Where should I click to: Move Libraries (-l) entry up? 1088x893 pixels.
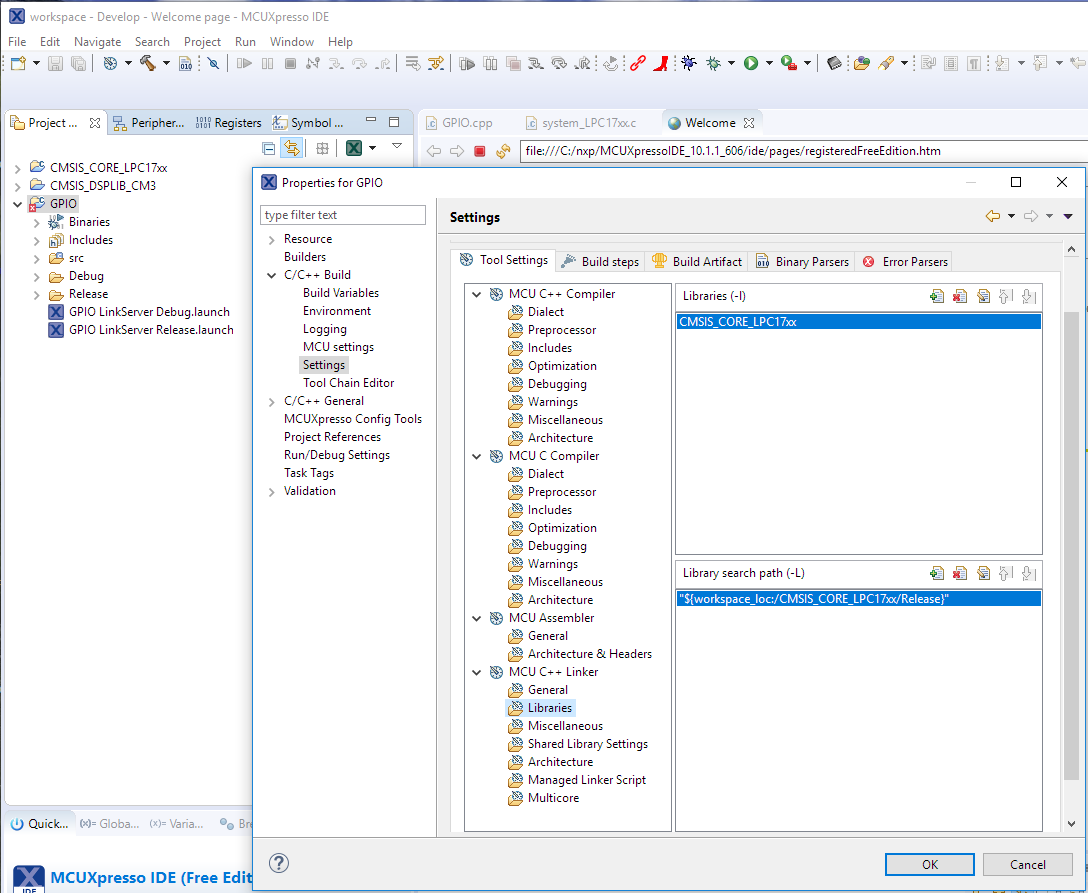(1006, 296)
